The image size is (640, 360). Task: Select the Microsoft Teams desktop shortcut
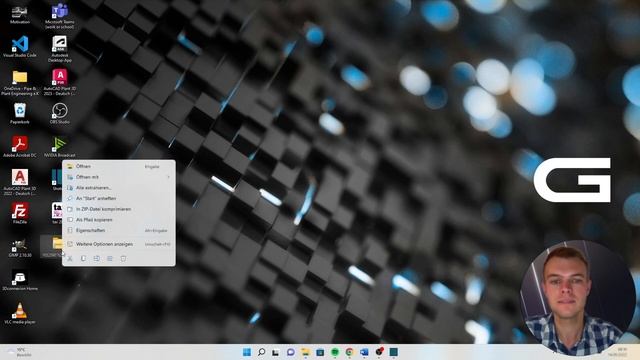coord(60,16)
